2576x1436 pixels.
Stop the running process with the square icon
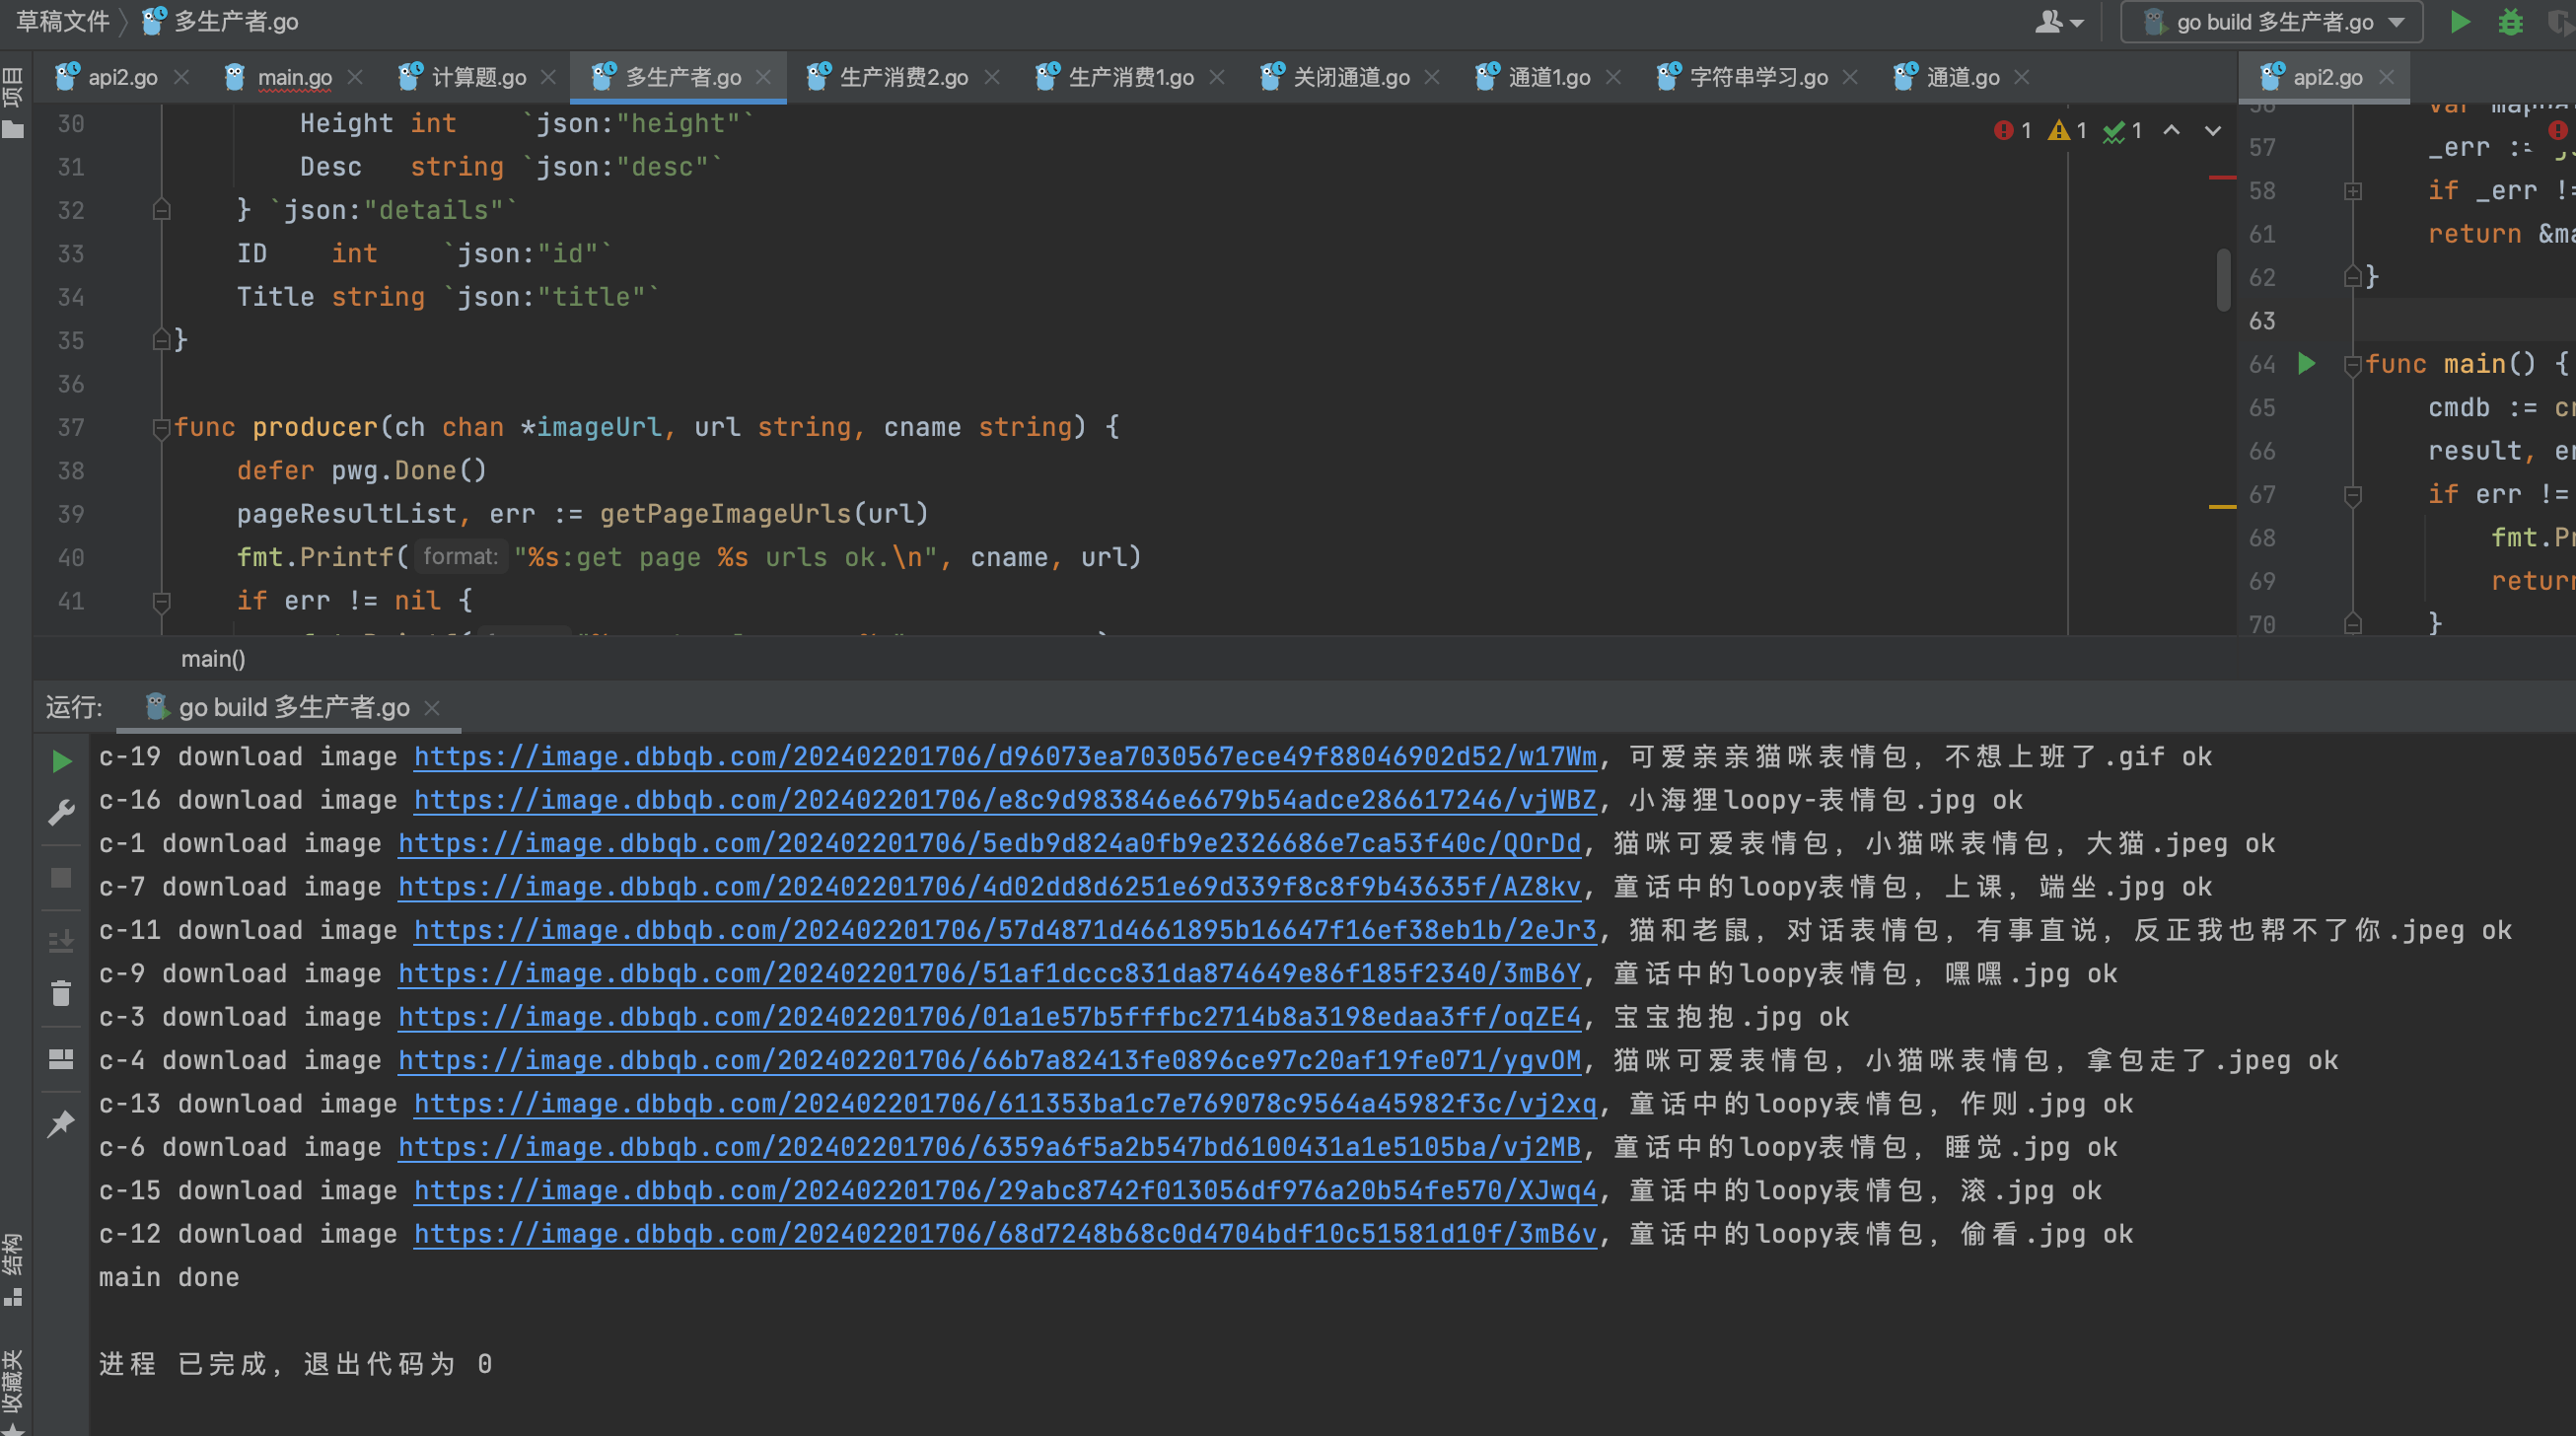pos(61,878)
